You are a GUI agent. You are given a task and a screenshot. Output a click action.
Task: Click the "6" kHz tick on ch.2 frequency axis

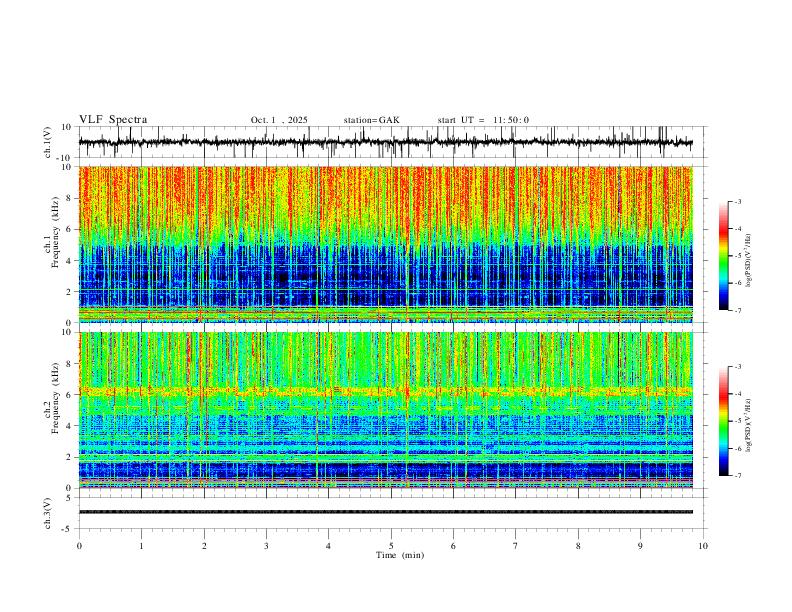point(70,395)
